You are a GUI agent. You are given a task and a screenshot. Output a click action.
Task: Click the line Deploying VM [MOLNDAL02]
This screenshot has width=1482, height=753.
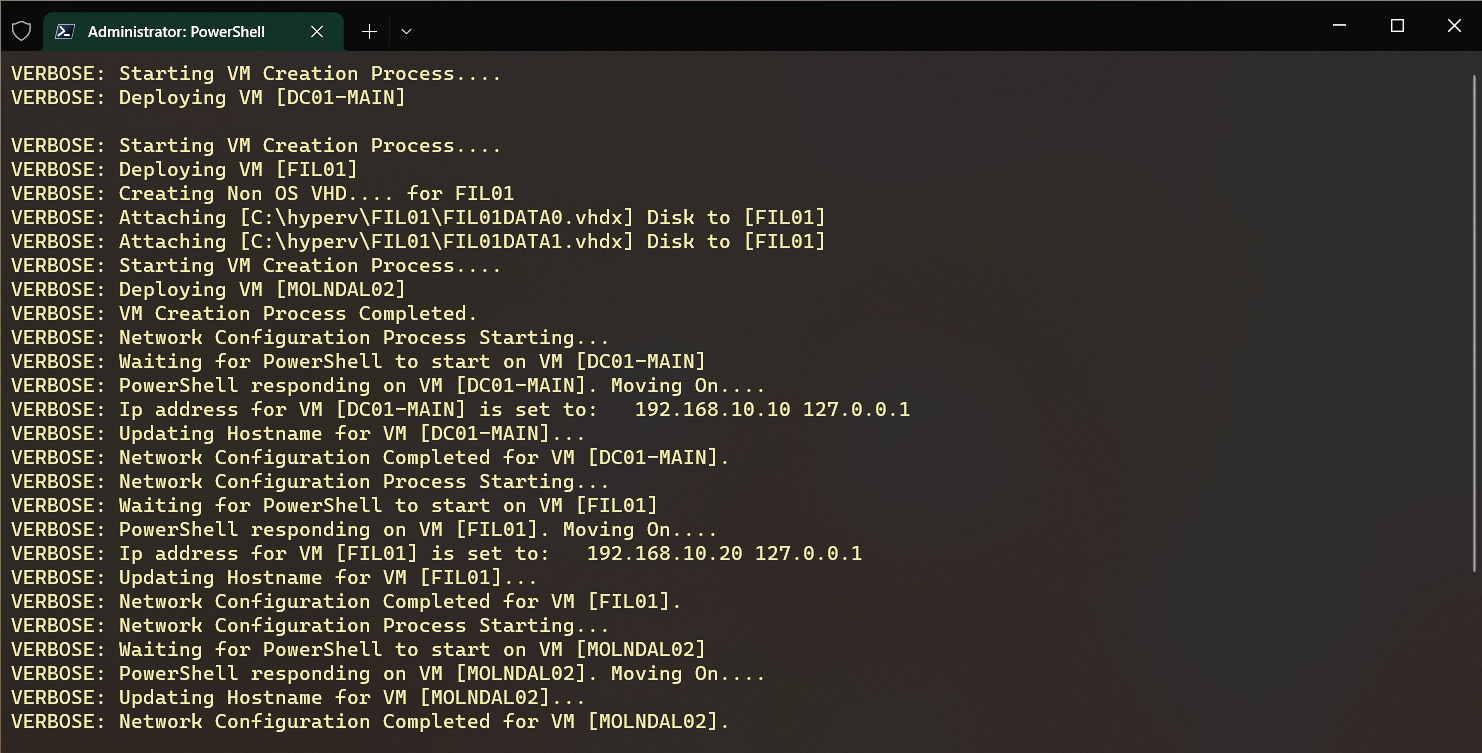[x=208, y=289]
